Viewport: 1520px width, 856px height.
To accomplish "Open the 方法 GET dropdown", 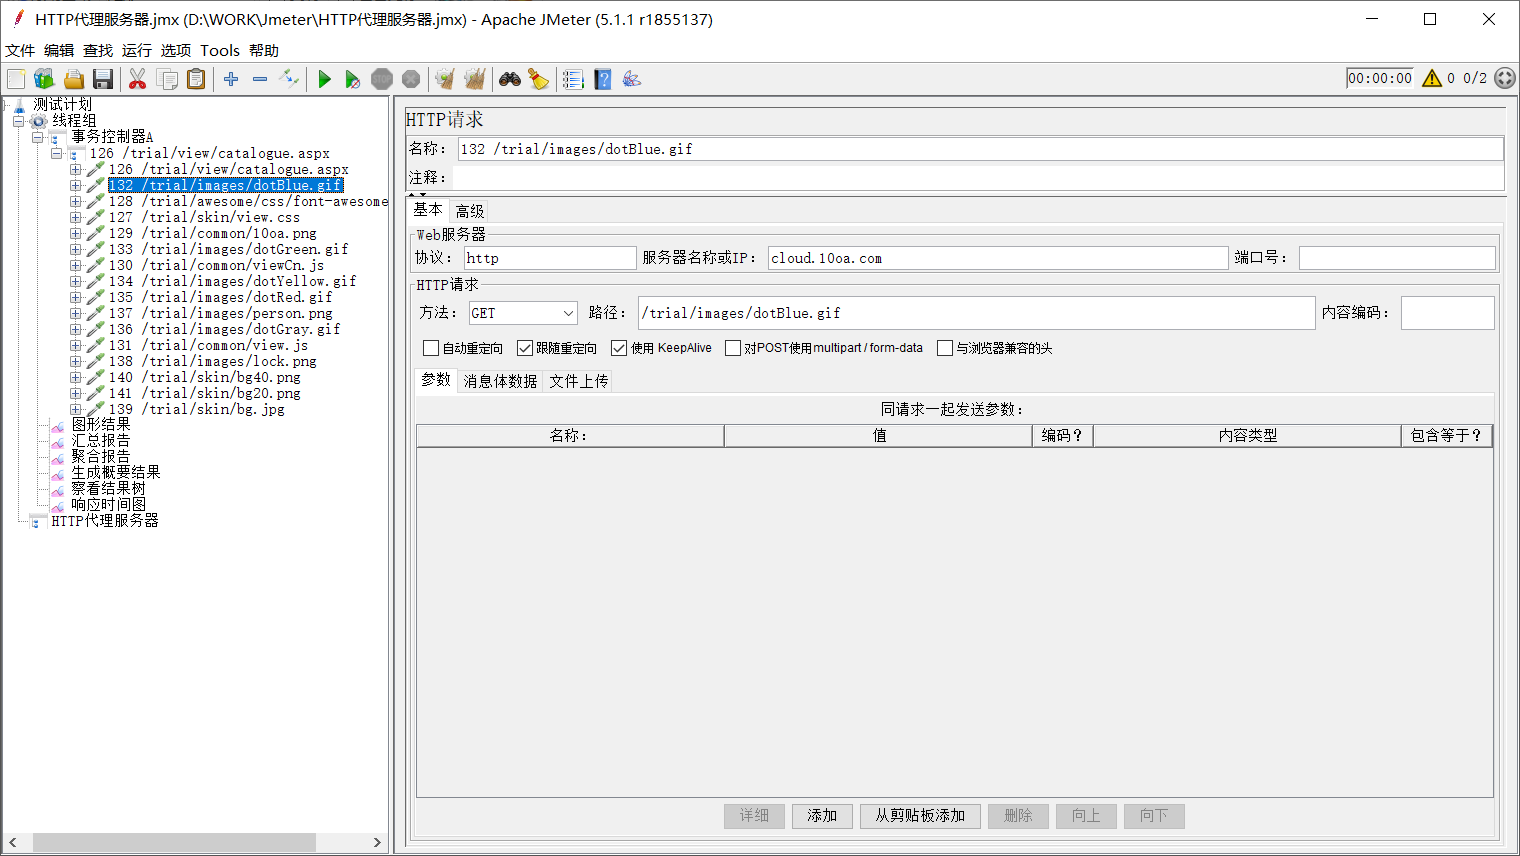I will [x=523, y=313].
